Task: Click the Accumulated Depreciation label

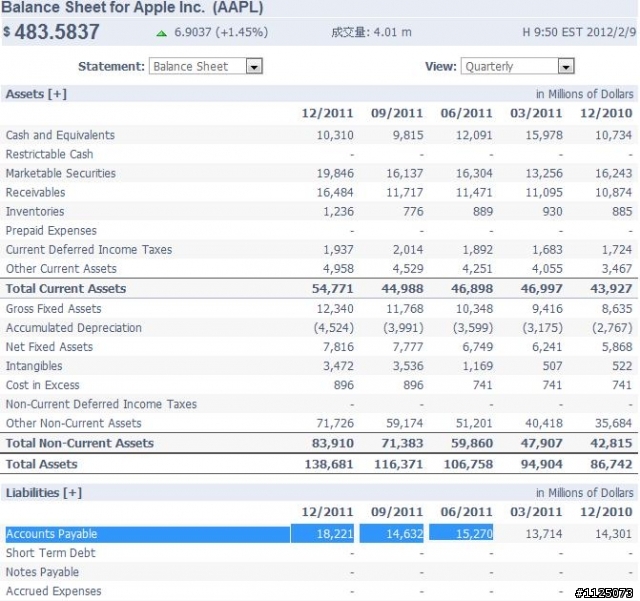Action: point(73,328)
